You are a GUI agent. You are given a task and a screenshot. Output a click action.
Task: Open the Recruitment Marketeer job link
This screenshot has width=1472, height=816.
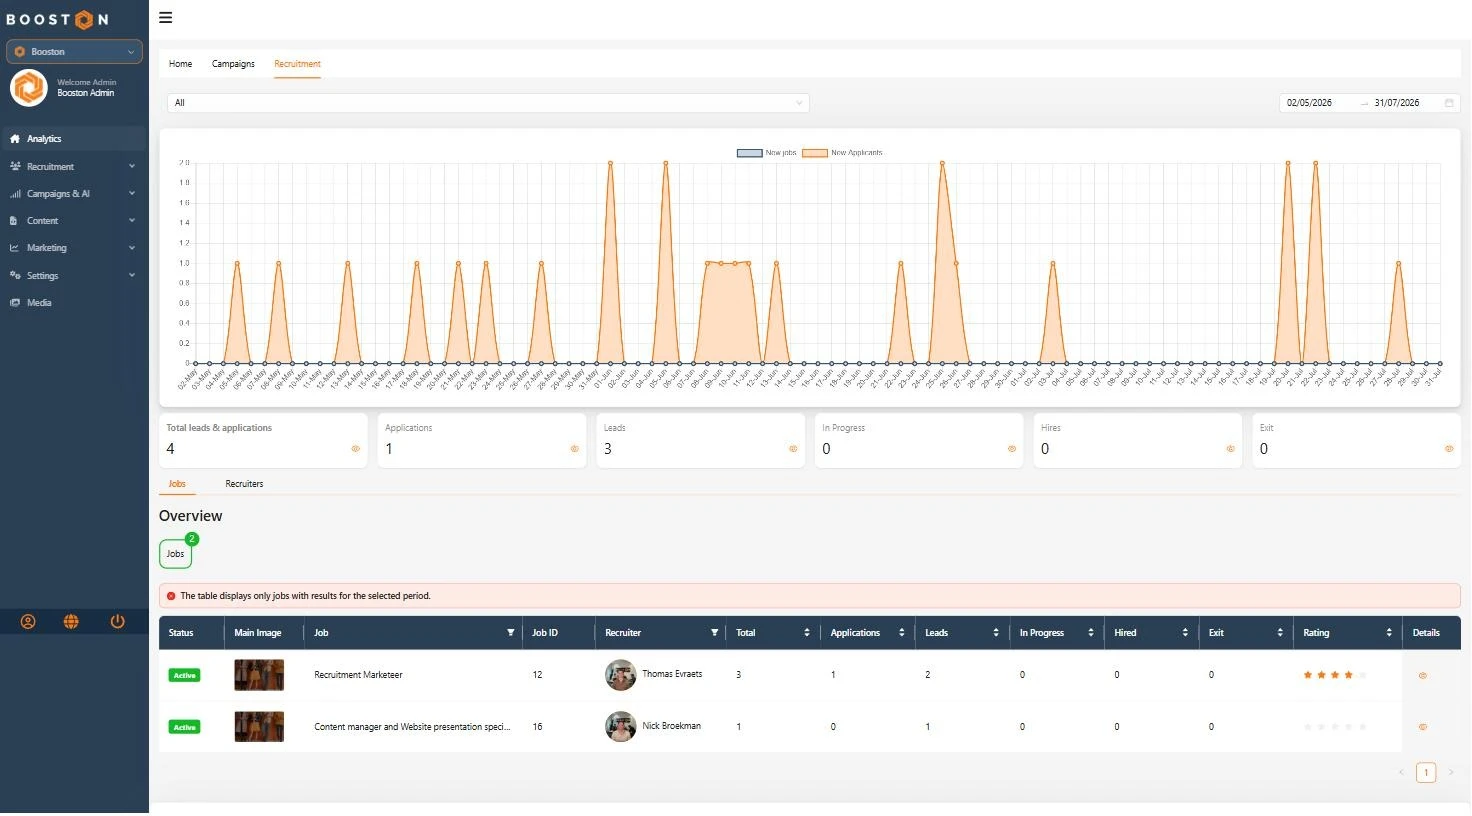358,675
